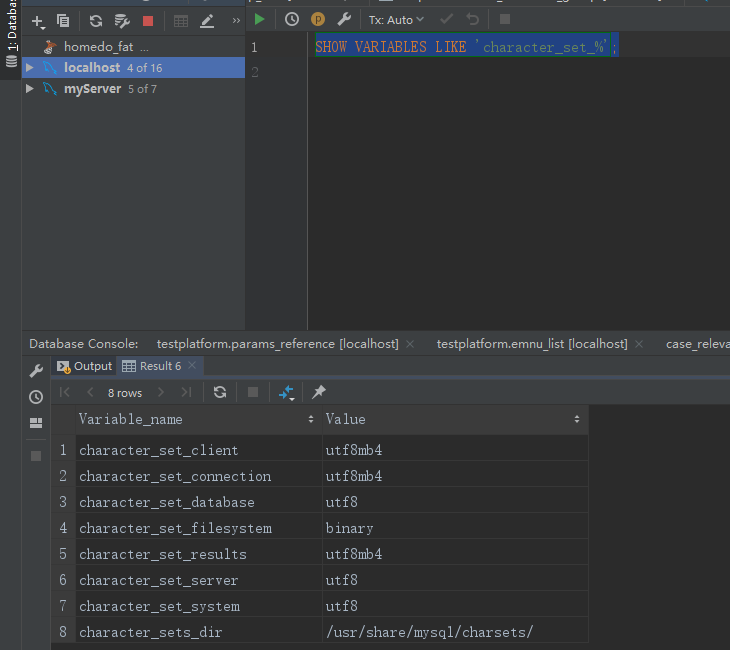730x650 pixels.
Task: Click the New (plus) database icon
Action: [38, 21]
